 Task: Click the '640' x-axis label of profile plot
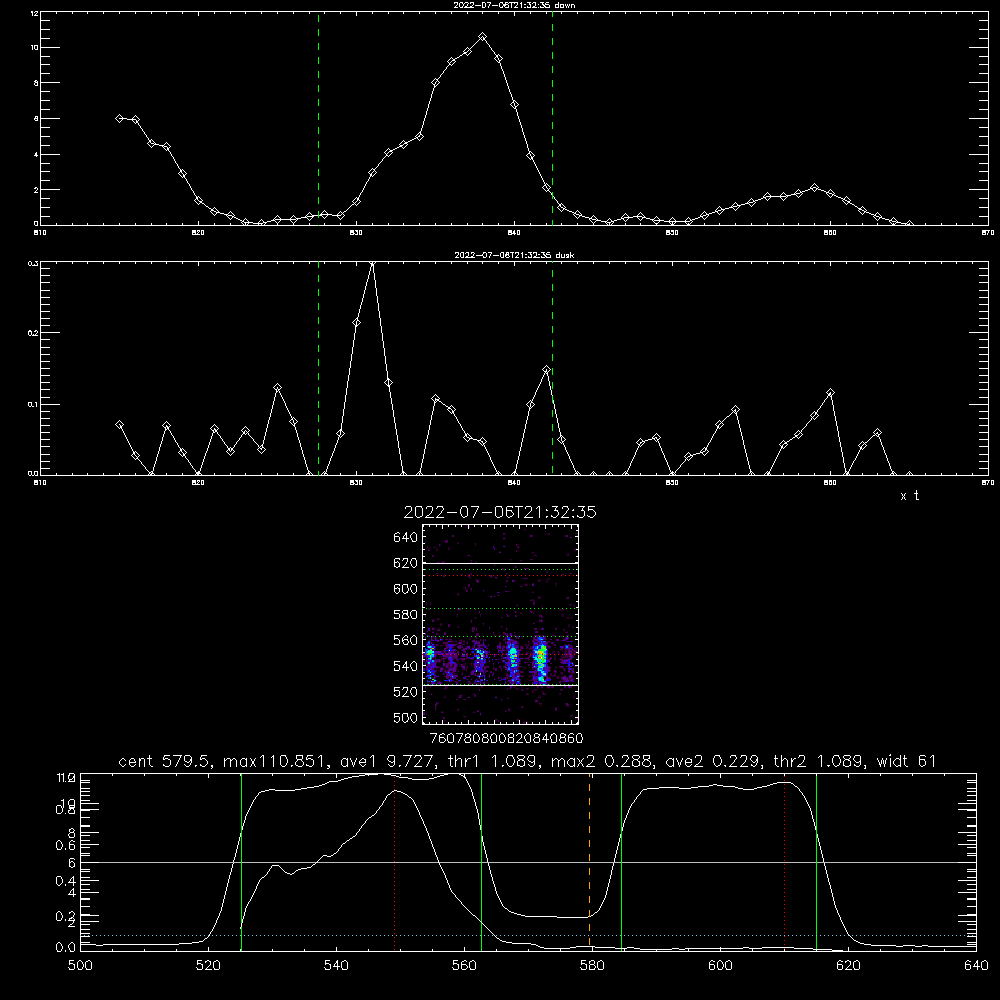976,966
